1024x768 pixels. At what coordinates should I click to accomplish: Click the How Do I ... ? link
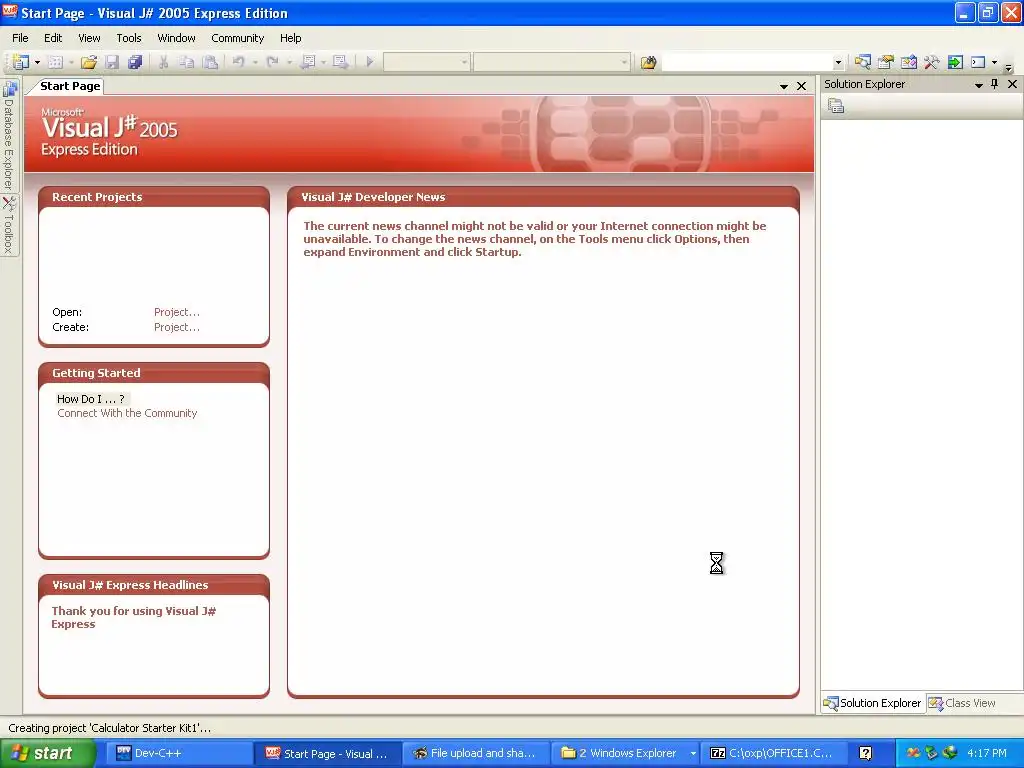tap(91, 398)
